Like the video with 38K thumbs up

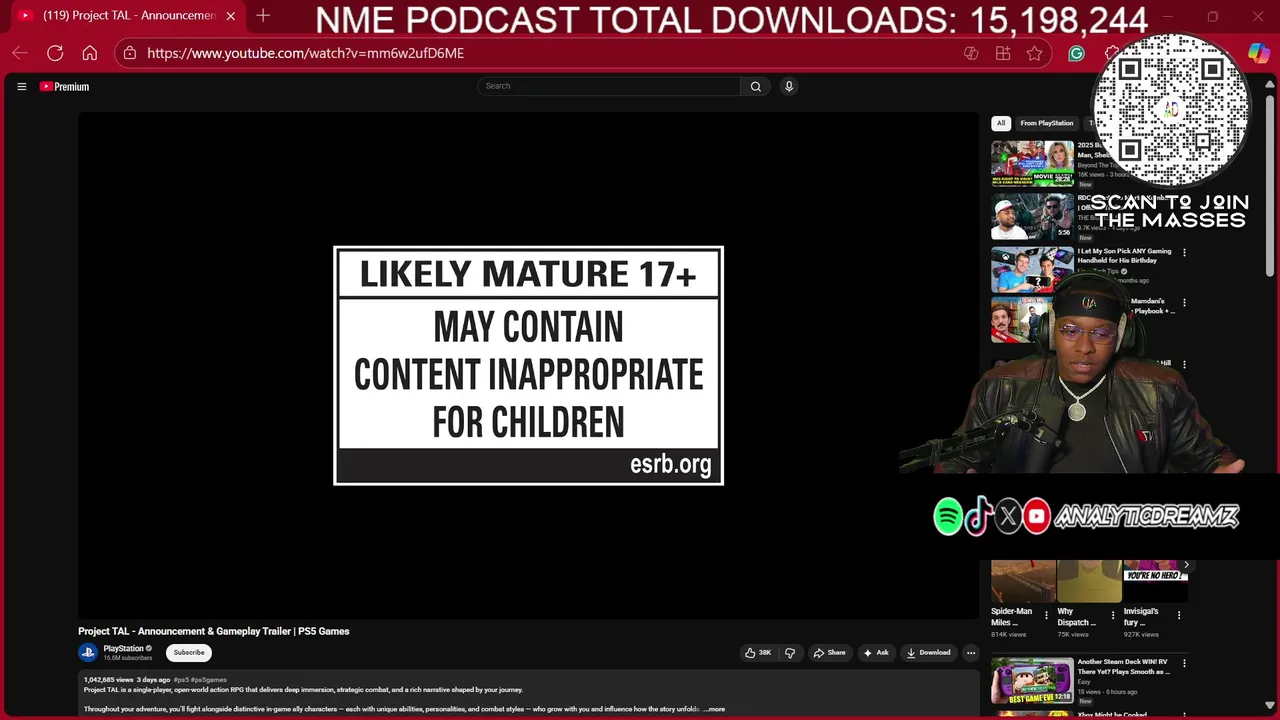pyautogui.click(x=759, y=653)
